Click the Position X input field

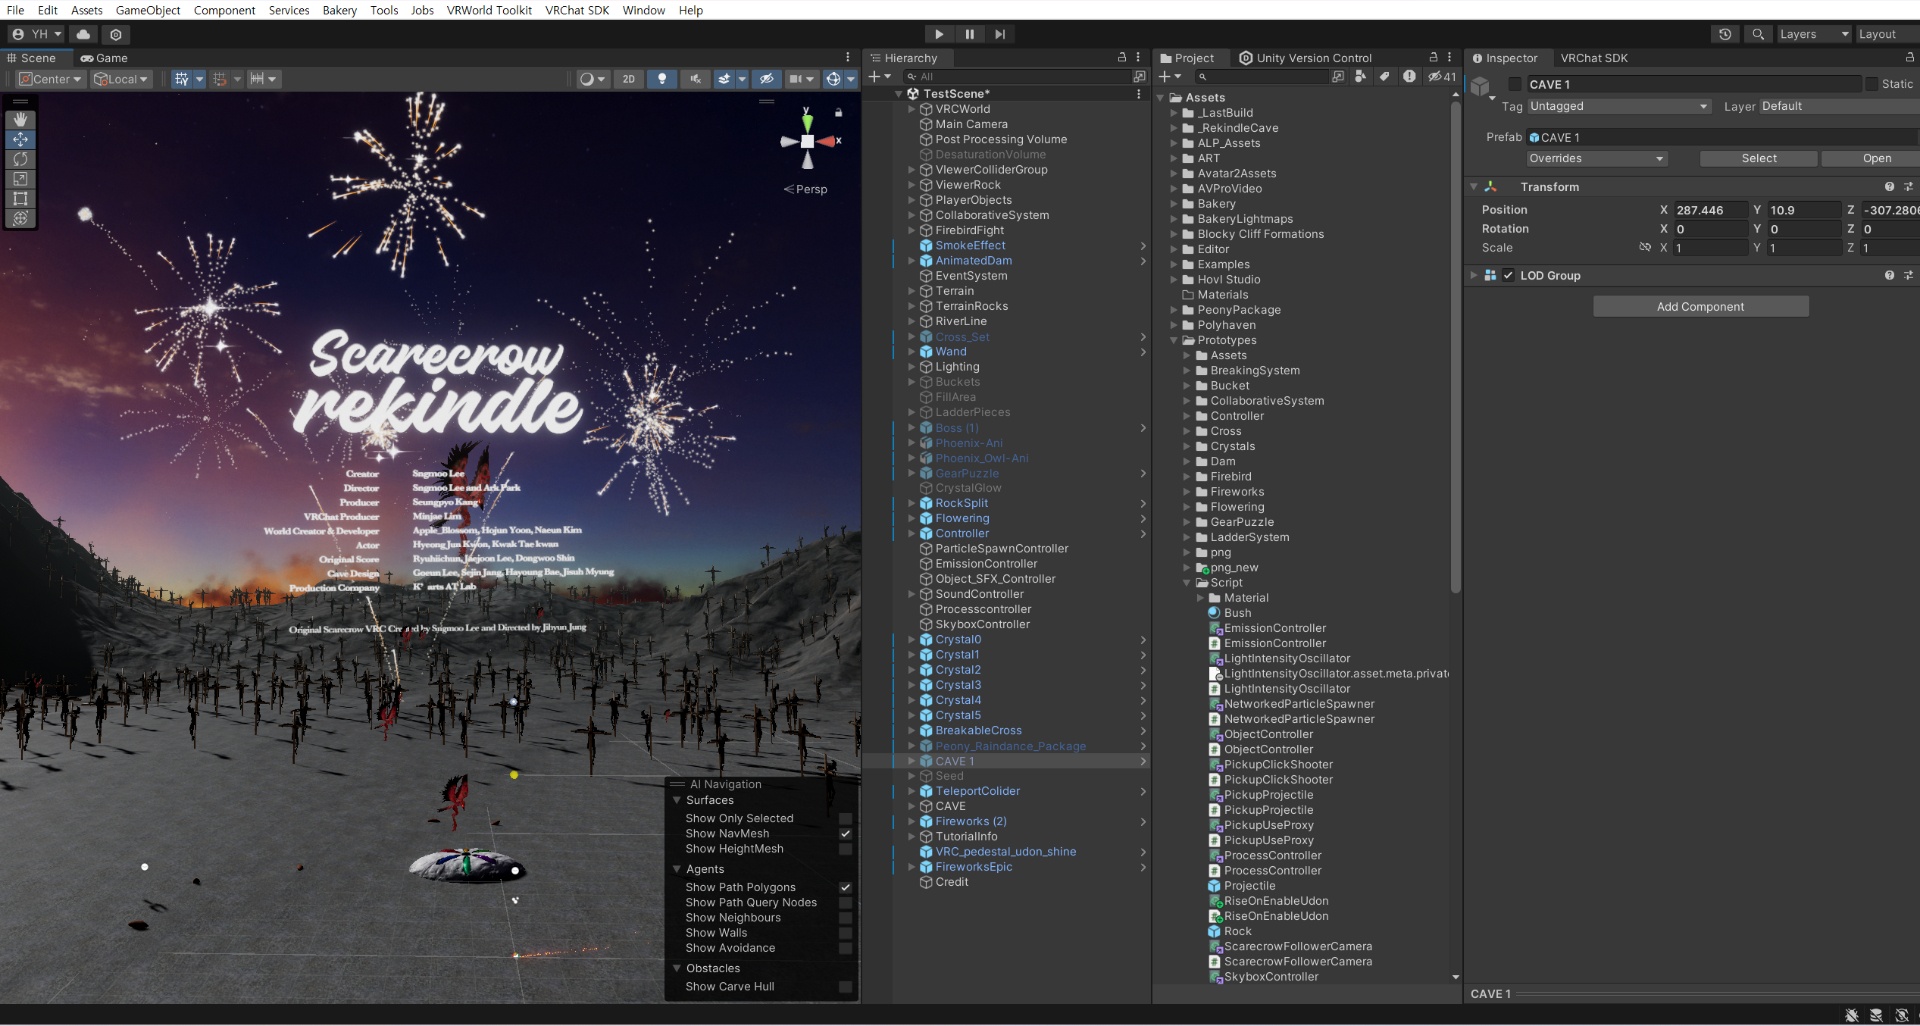point(1710,210)
